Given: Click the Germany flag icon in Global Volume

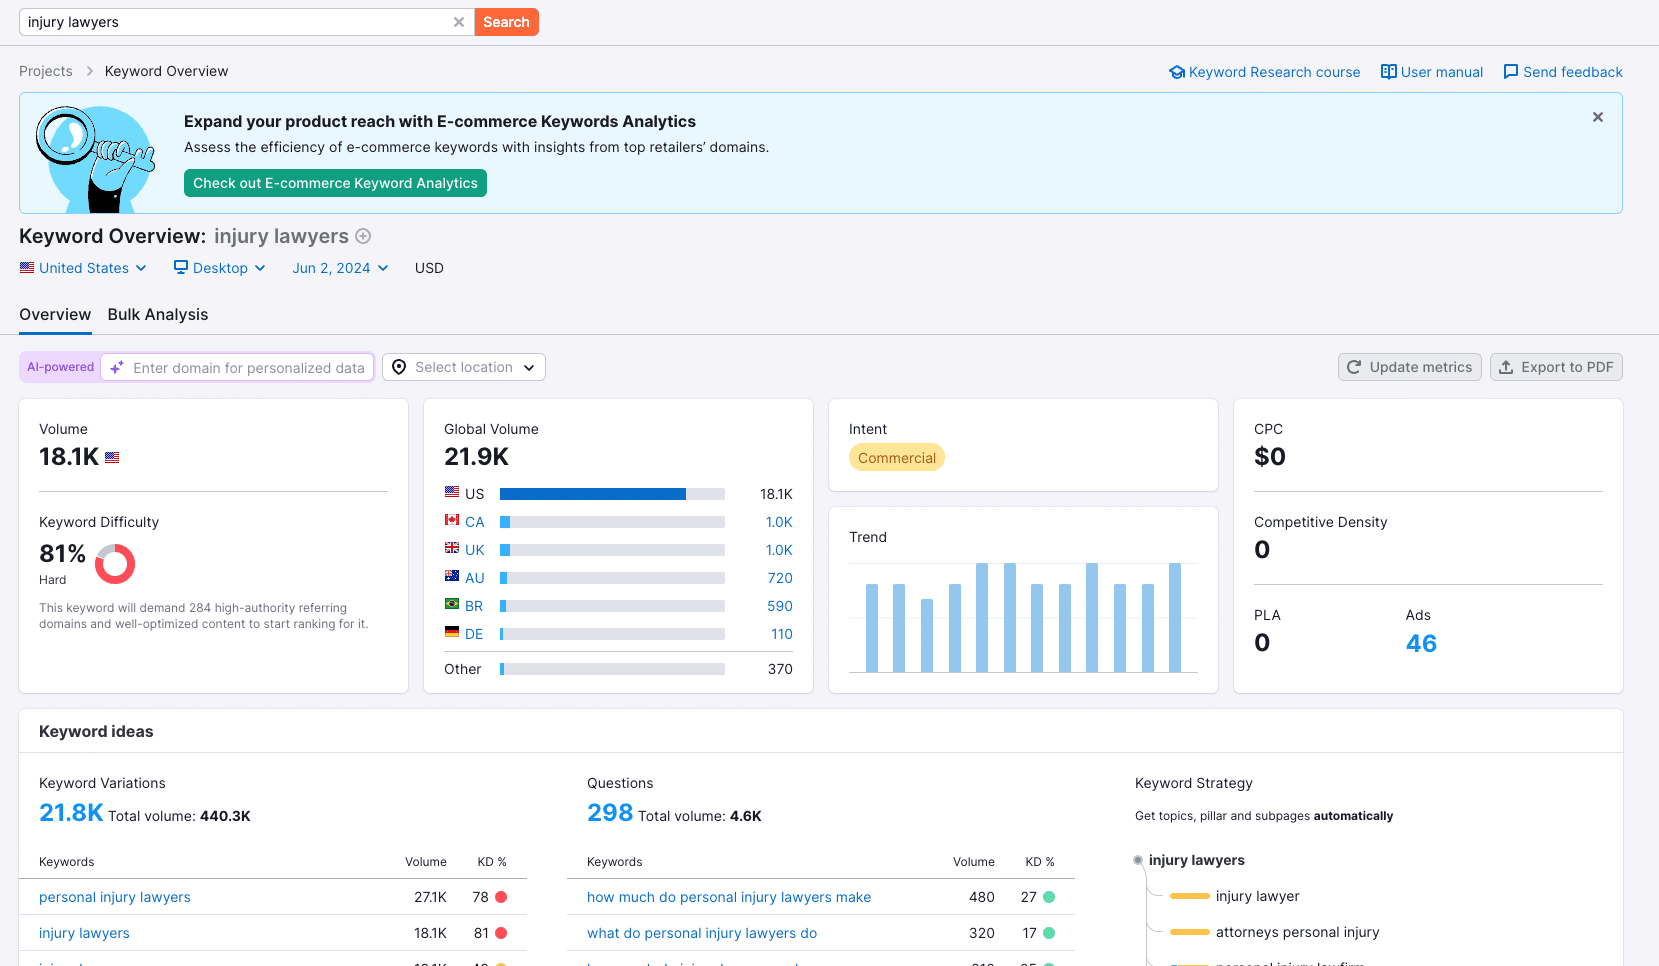Looking at the screenshot, I should point(452,632).
